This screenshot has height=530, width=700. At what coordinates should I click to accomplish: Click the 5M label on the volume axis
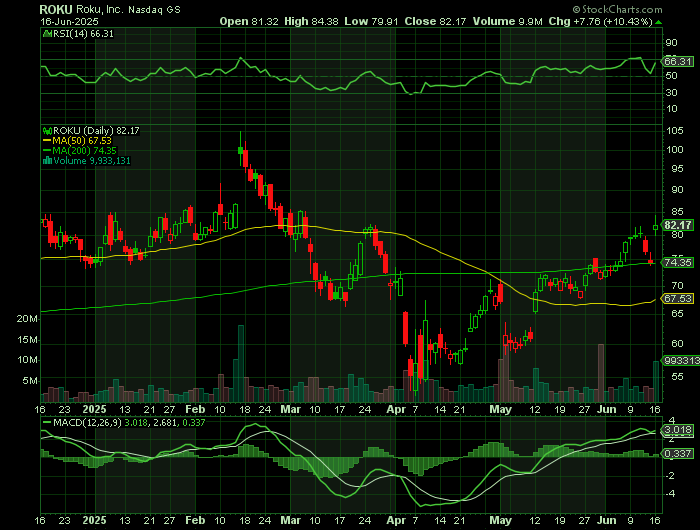pyautogui.click(x=30, y=381)
